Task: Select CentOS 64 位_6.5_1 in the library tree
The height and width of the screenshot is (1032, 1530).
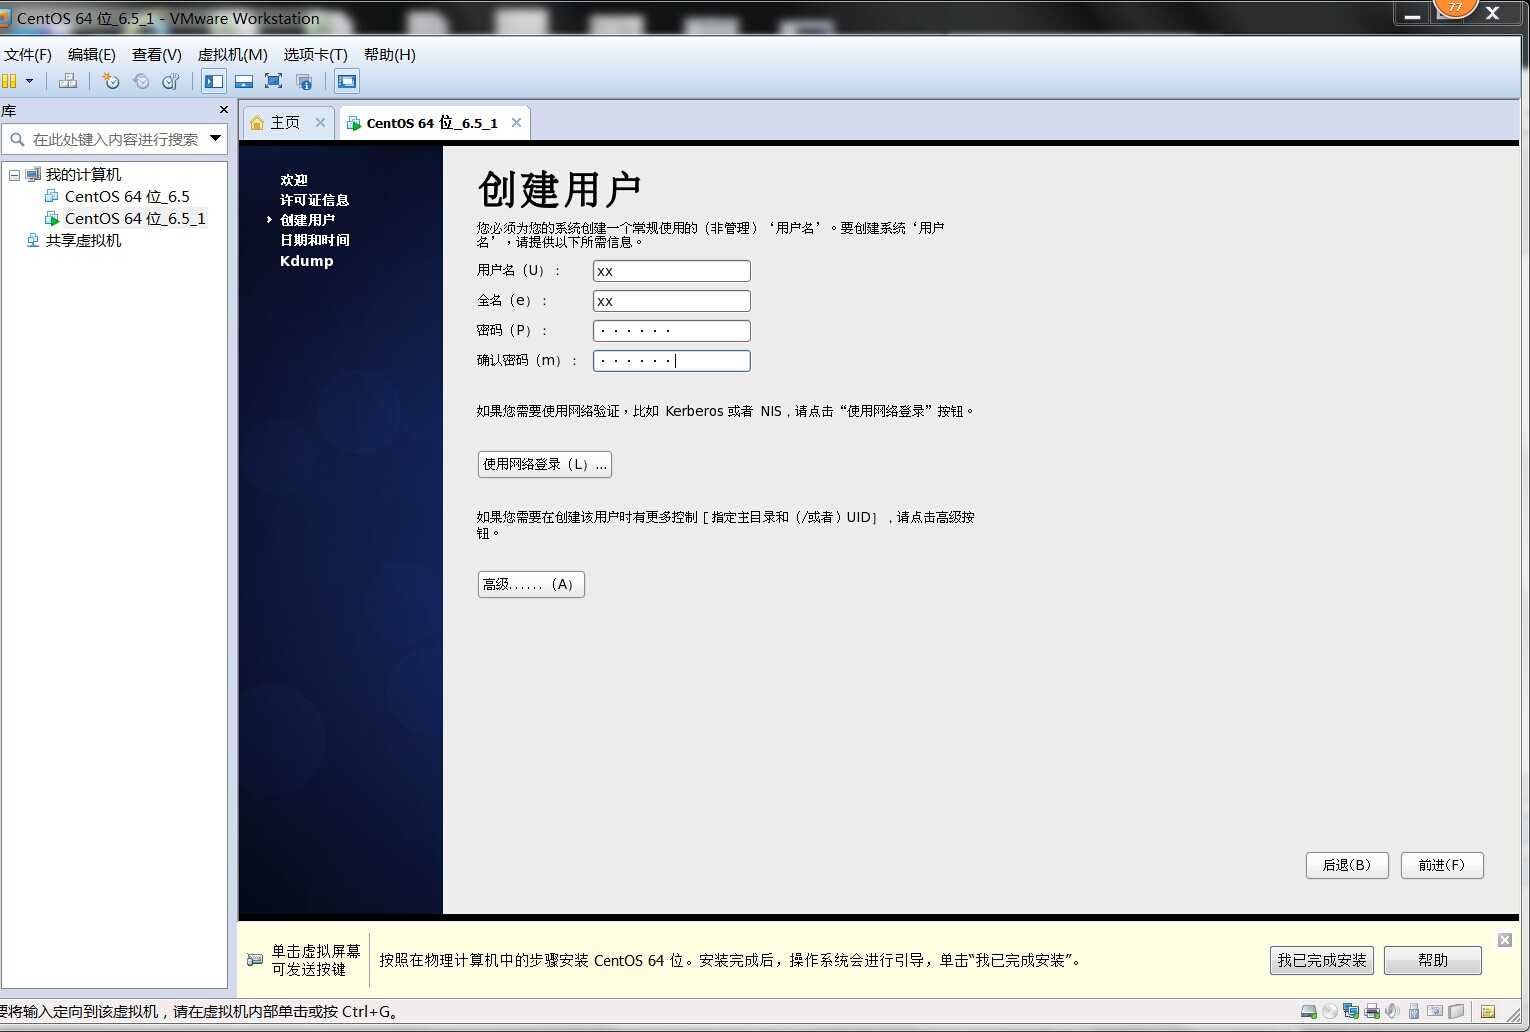Action: coord(135,219)
